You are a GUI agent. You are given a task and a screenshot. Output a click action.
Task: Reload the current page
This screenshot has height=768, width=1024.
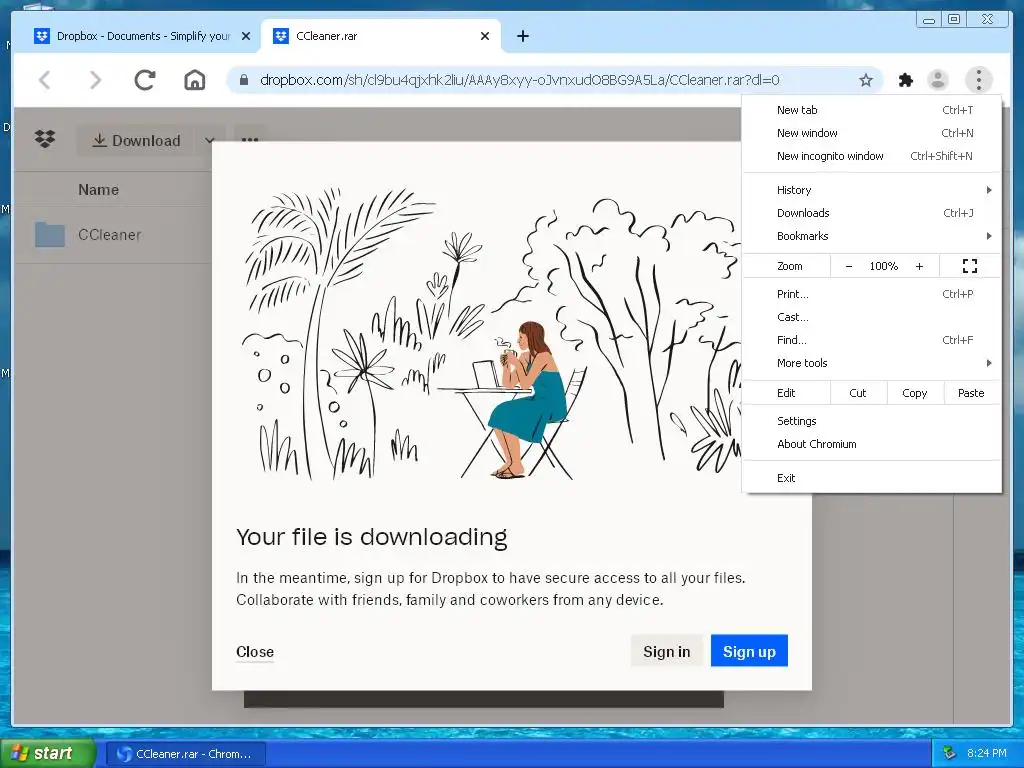[145, 80]
